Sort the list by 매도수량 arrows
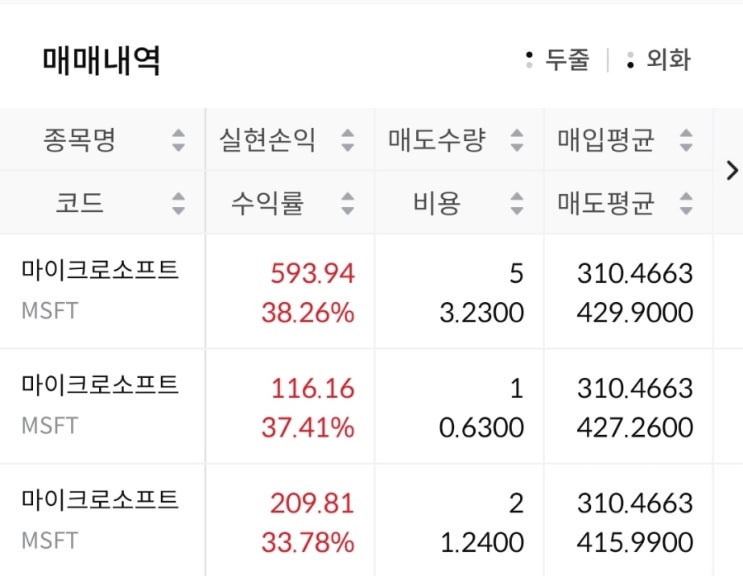Image resolution: width=743 pixels, height=576 pixels. pos(516,140)
